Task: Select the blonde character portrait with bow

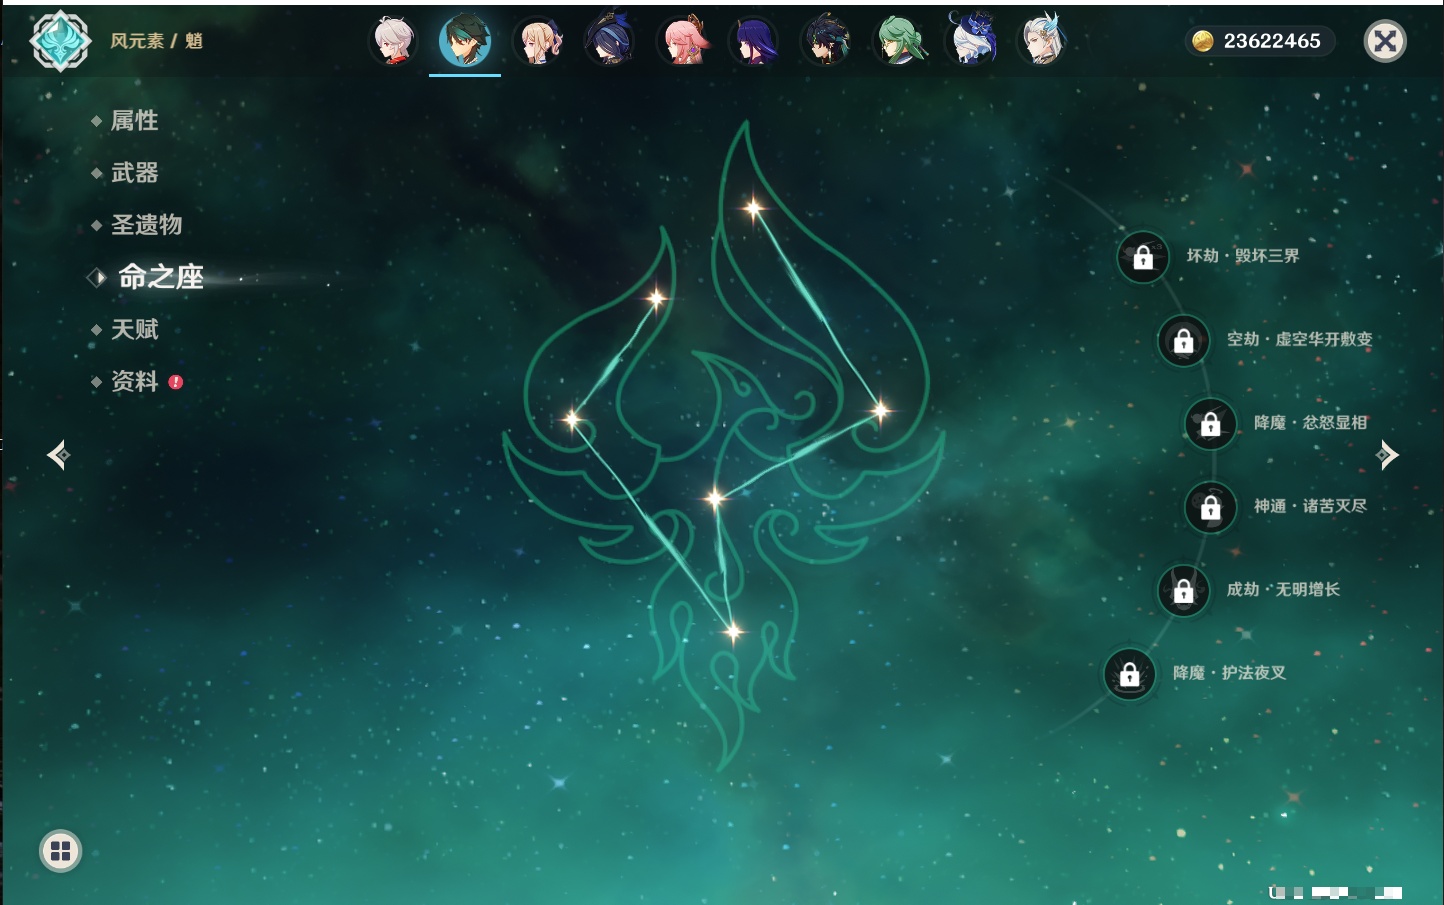Action: pyautogui.click(x=538, y=41)
